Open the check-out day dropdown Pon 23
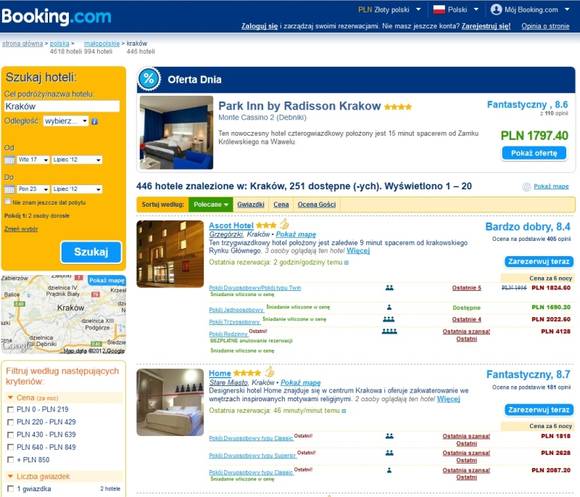Screen dimensions: 580x497 (33, 189)
